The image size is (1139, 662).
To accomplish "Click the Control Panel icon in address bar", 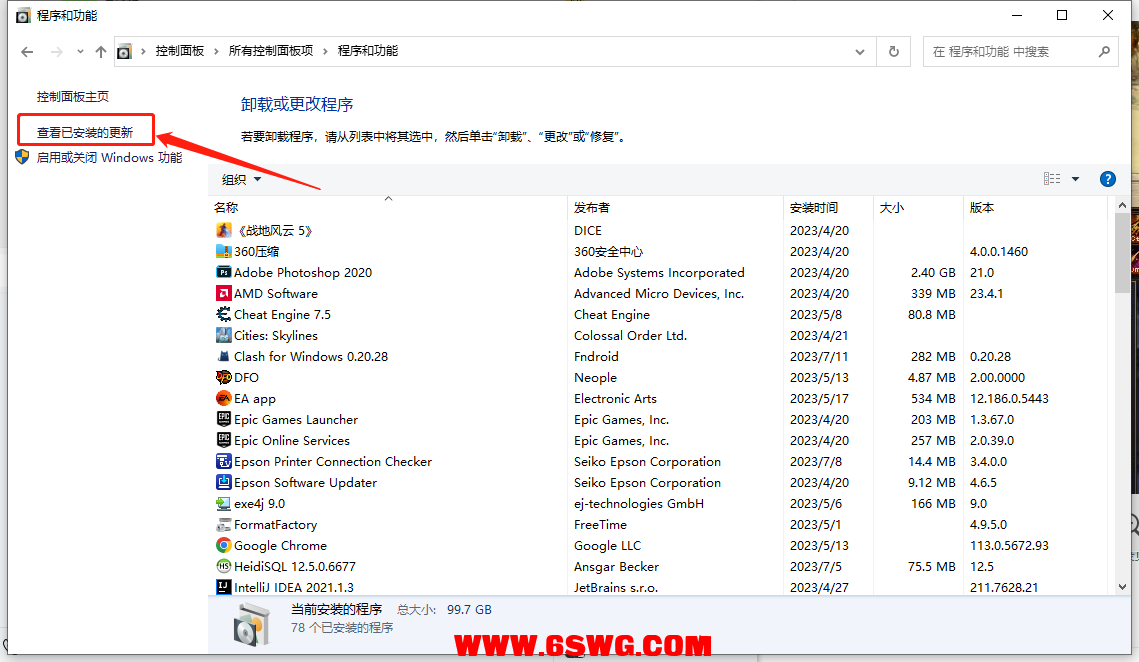I will point(125,52).
